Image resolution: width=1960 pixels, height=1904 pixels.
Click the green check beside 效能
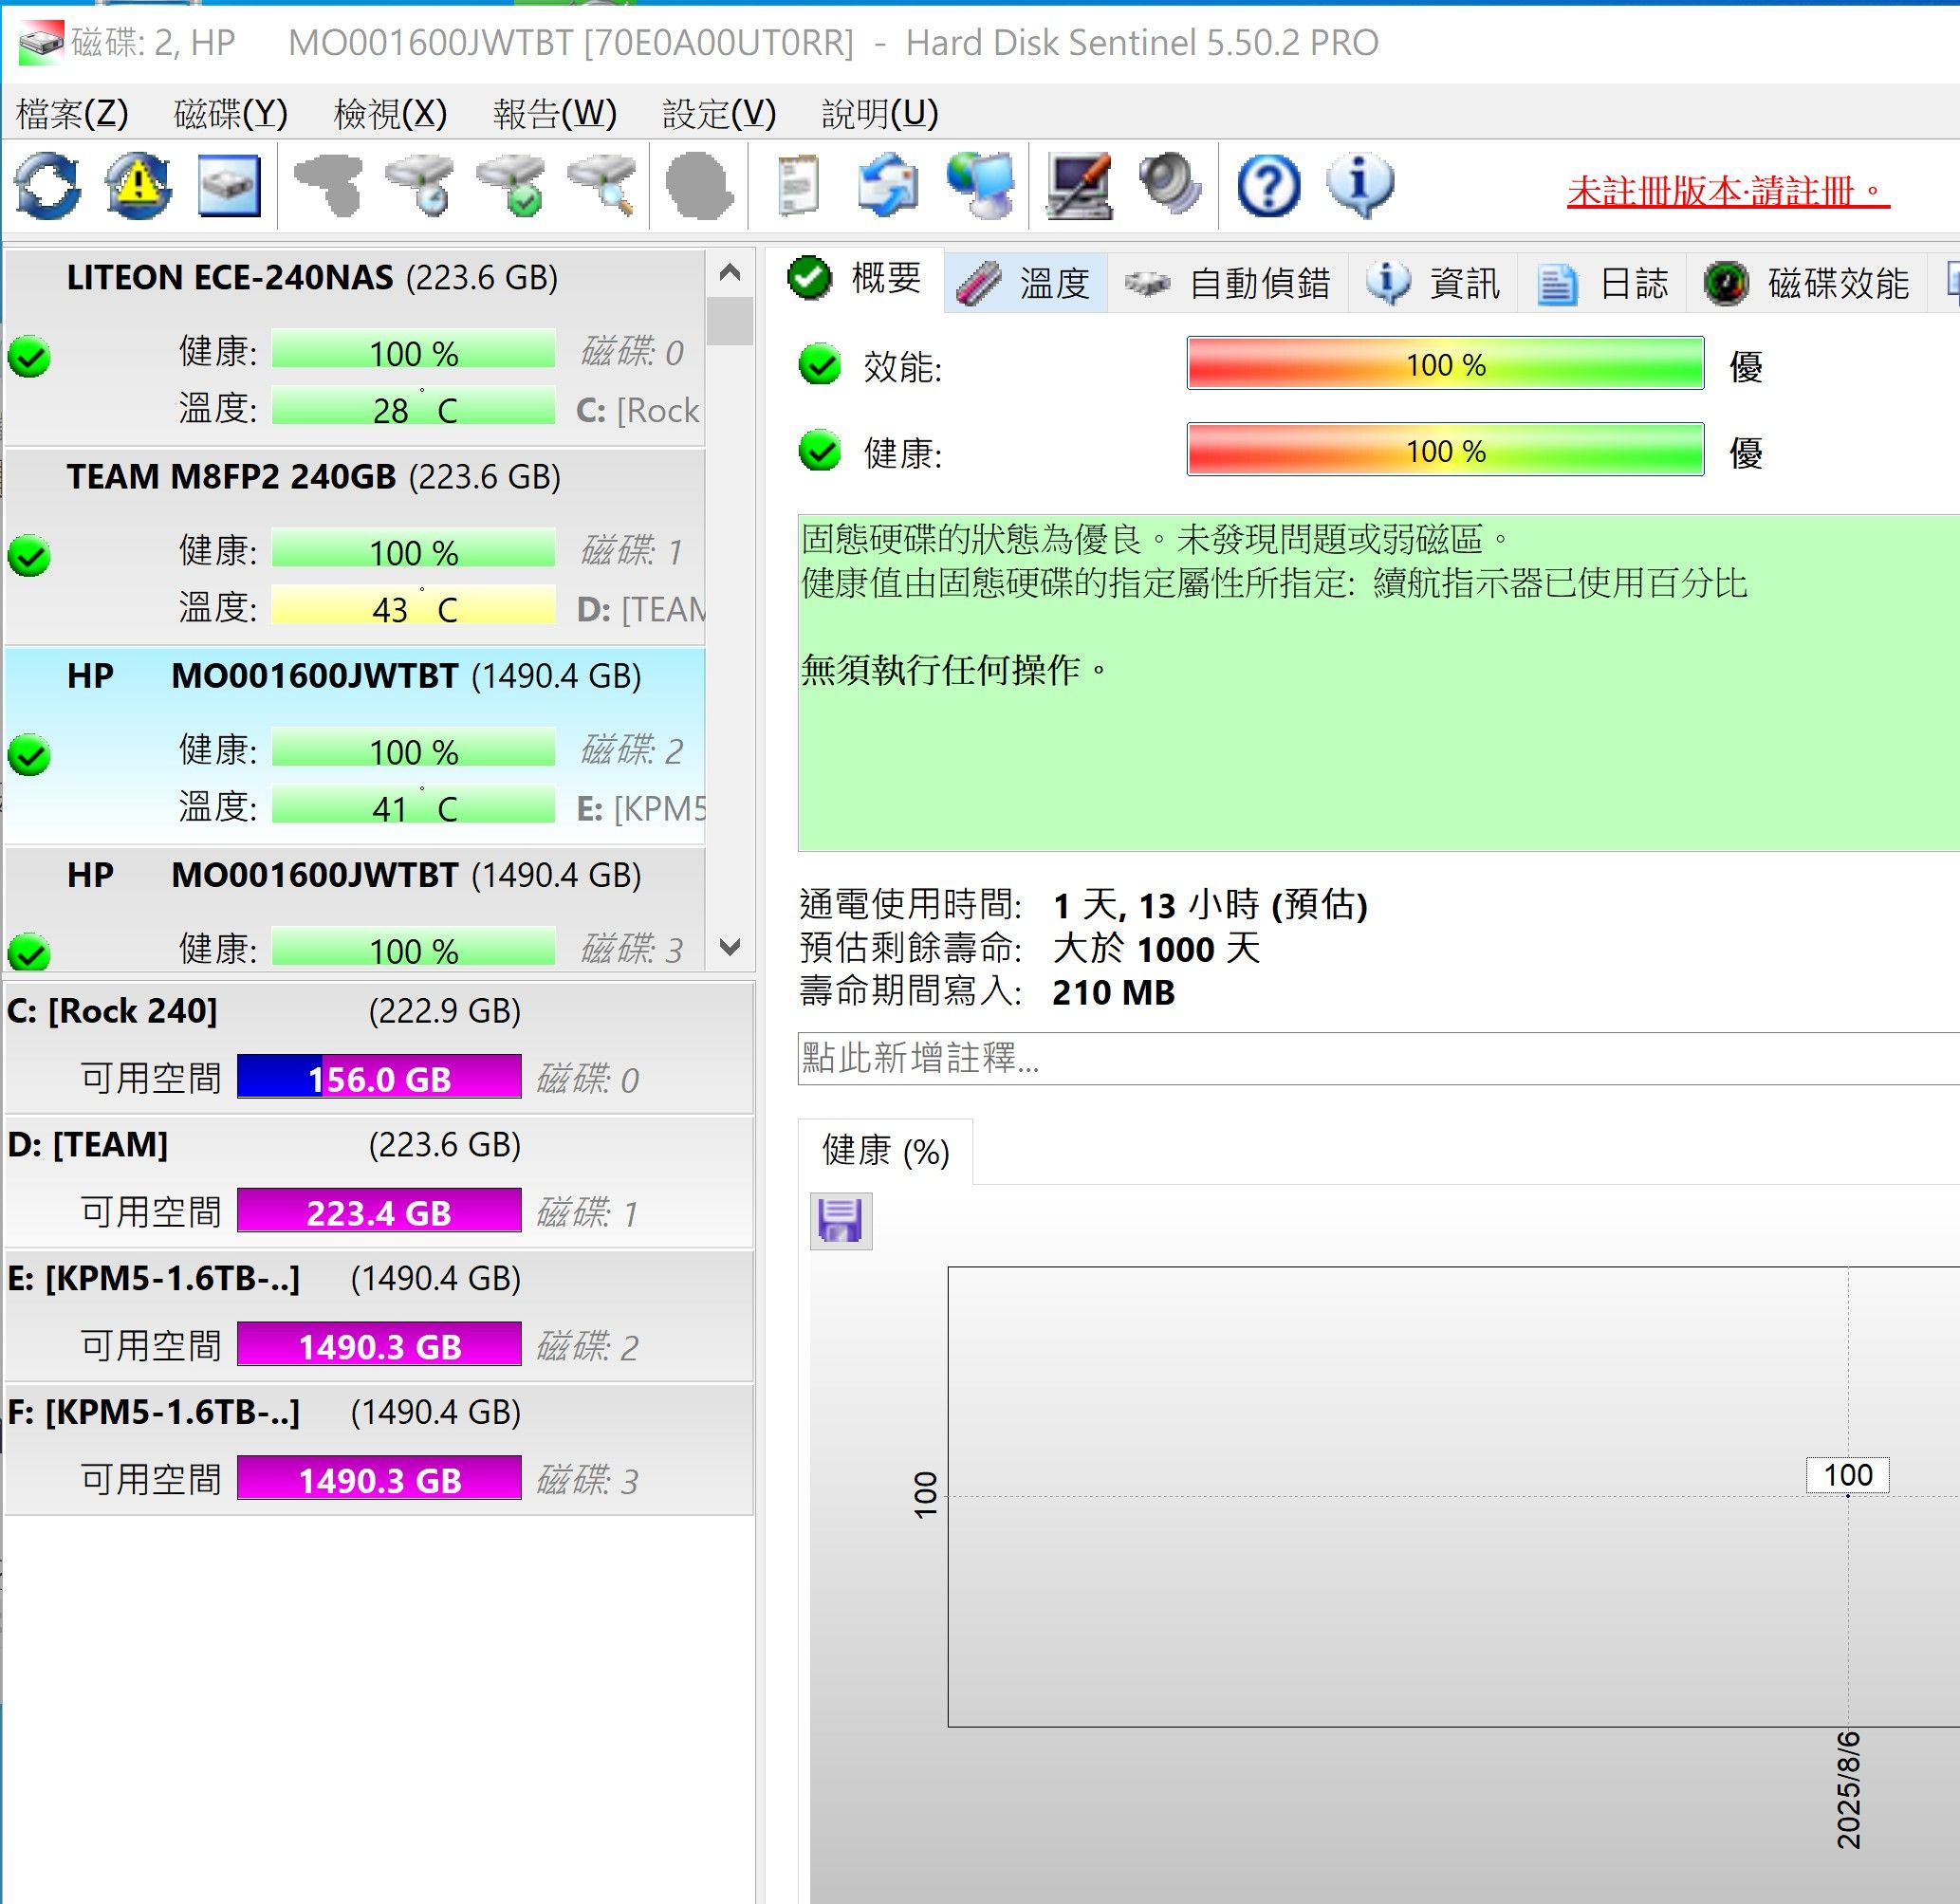coord(820,365)
